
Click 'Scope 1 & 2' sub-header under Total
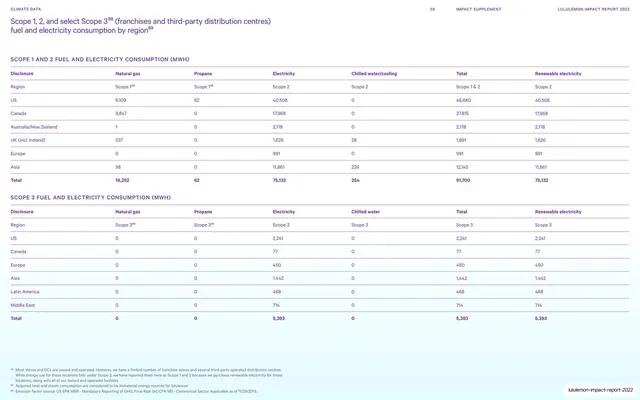coord(468,87)
